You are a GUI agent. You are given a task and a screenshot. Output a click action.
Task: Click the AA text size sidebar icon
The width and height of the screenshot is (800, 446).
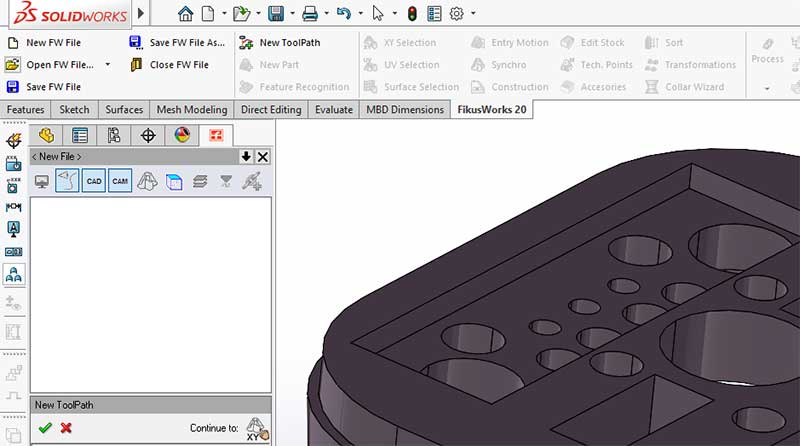[x=13, y=275]
